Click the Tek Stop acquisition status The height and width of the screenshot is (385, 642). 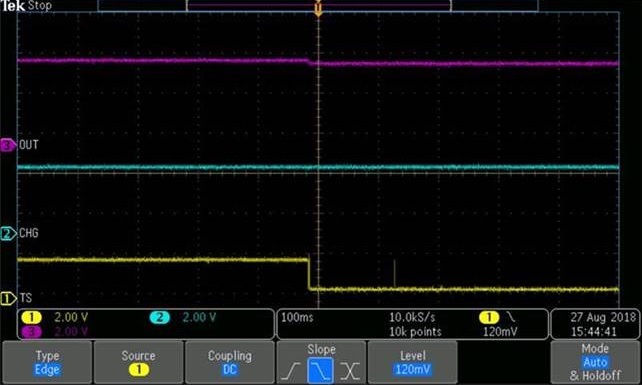point(27,6)
